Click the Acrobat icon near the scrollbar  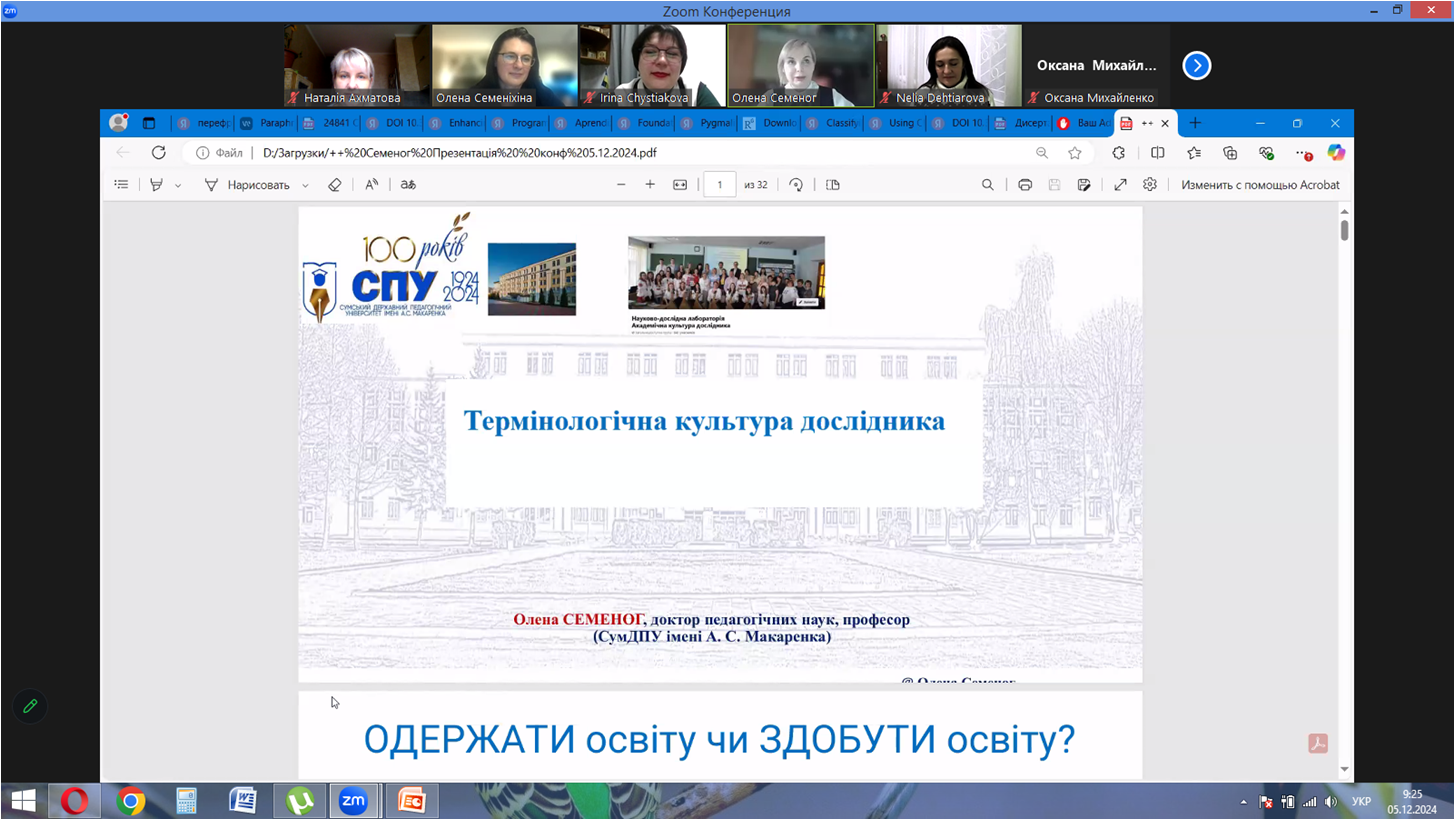point(1318,744)
